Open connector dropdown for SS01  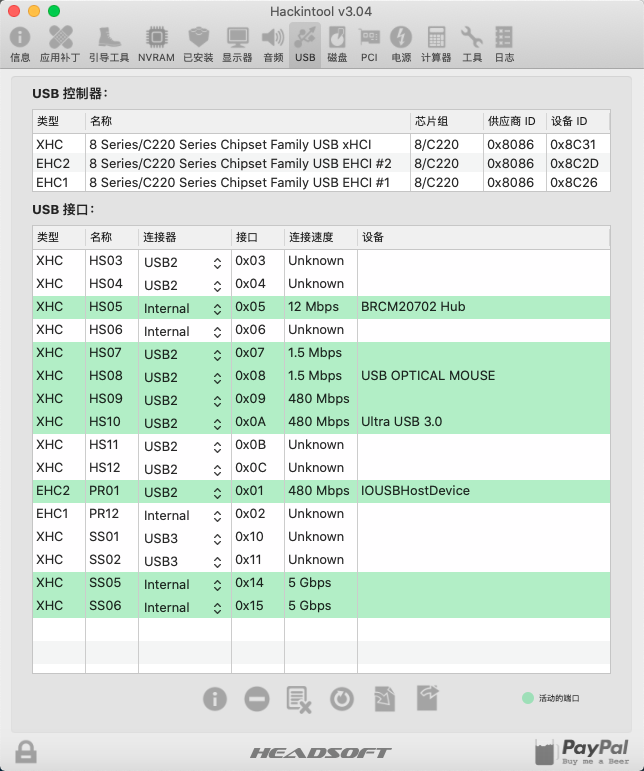coord(184,538)
